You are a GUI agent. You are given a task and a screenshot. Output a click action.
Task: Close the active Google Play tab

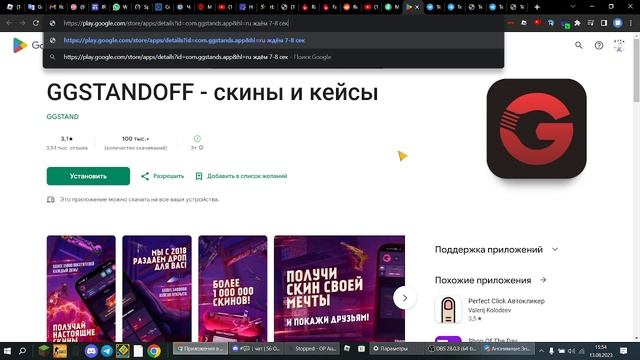[x=417, y=7]
